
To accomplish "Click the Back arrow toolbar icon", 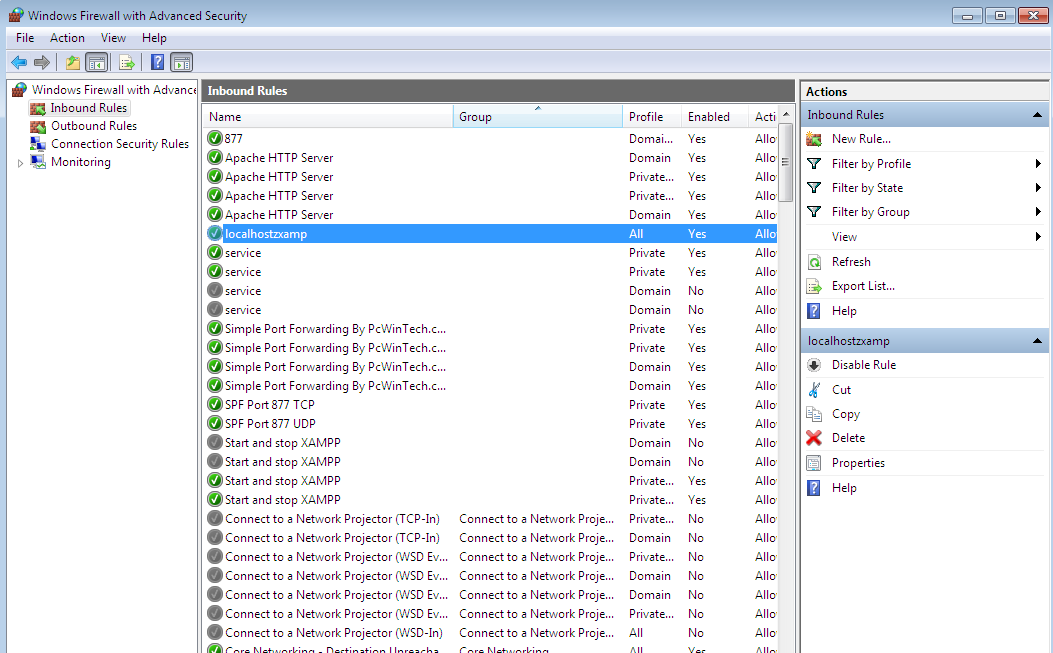I will point(19,62).
